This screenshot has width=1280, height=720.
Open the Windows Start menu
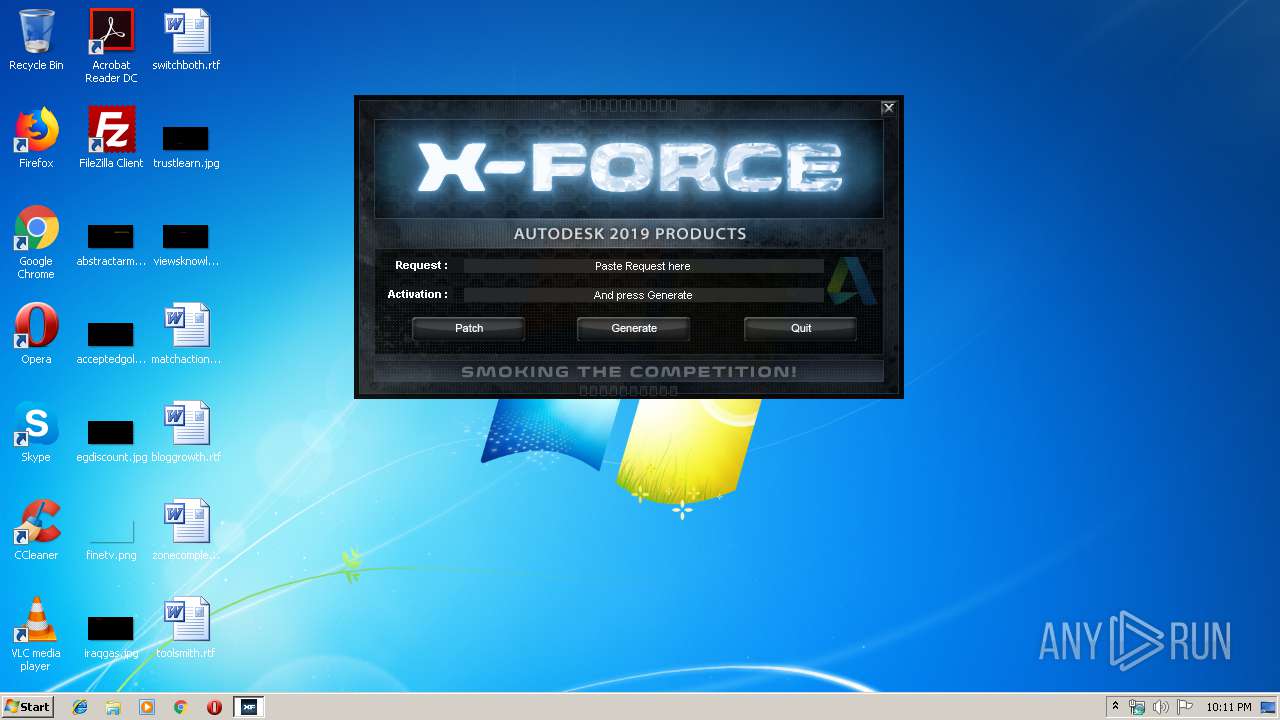coord(27,706)
